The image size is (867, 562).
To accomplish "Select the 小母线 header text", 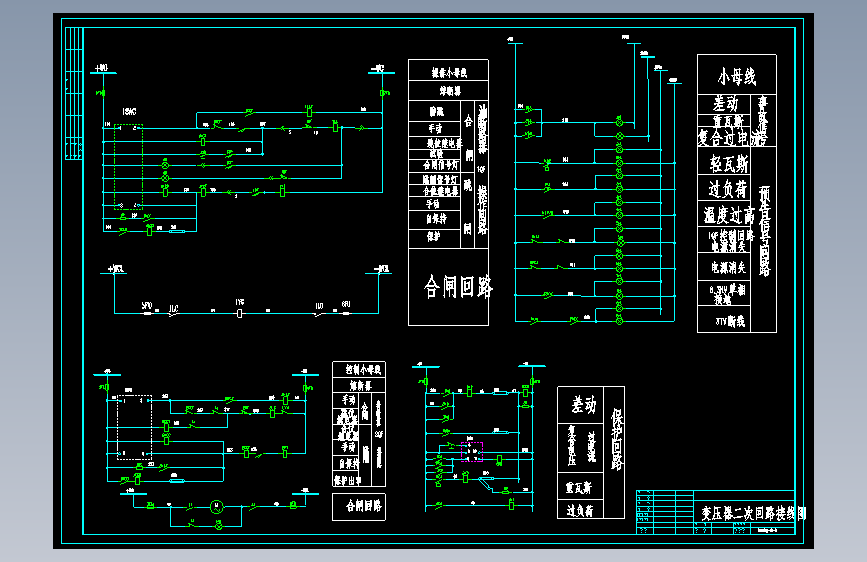I will point(737,76).
